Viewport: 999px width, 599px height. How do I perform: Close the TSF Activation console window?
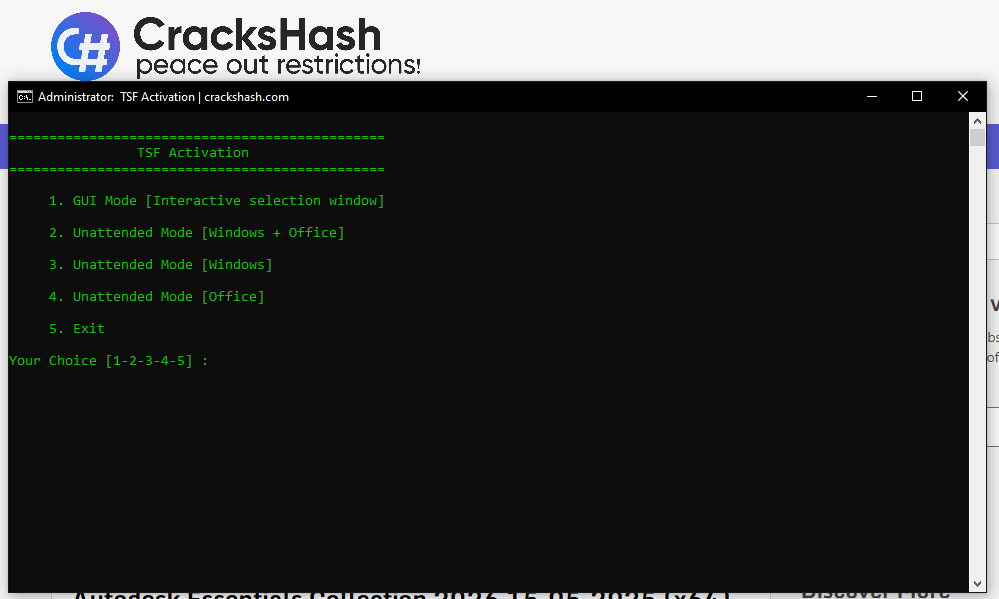click(963, 96)
